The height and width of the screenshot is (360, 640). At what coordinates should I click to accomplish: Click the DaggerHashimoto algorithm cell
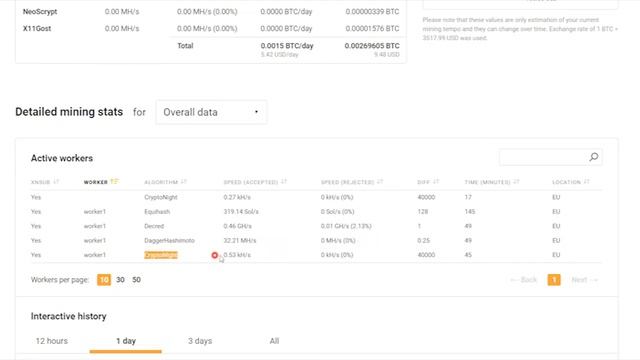point(169,240)
